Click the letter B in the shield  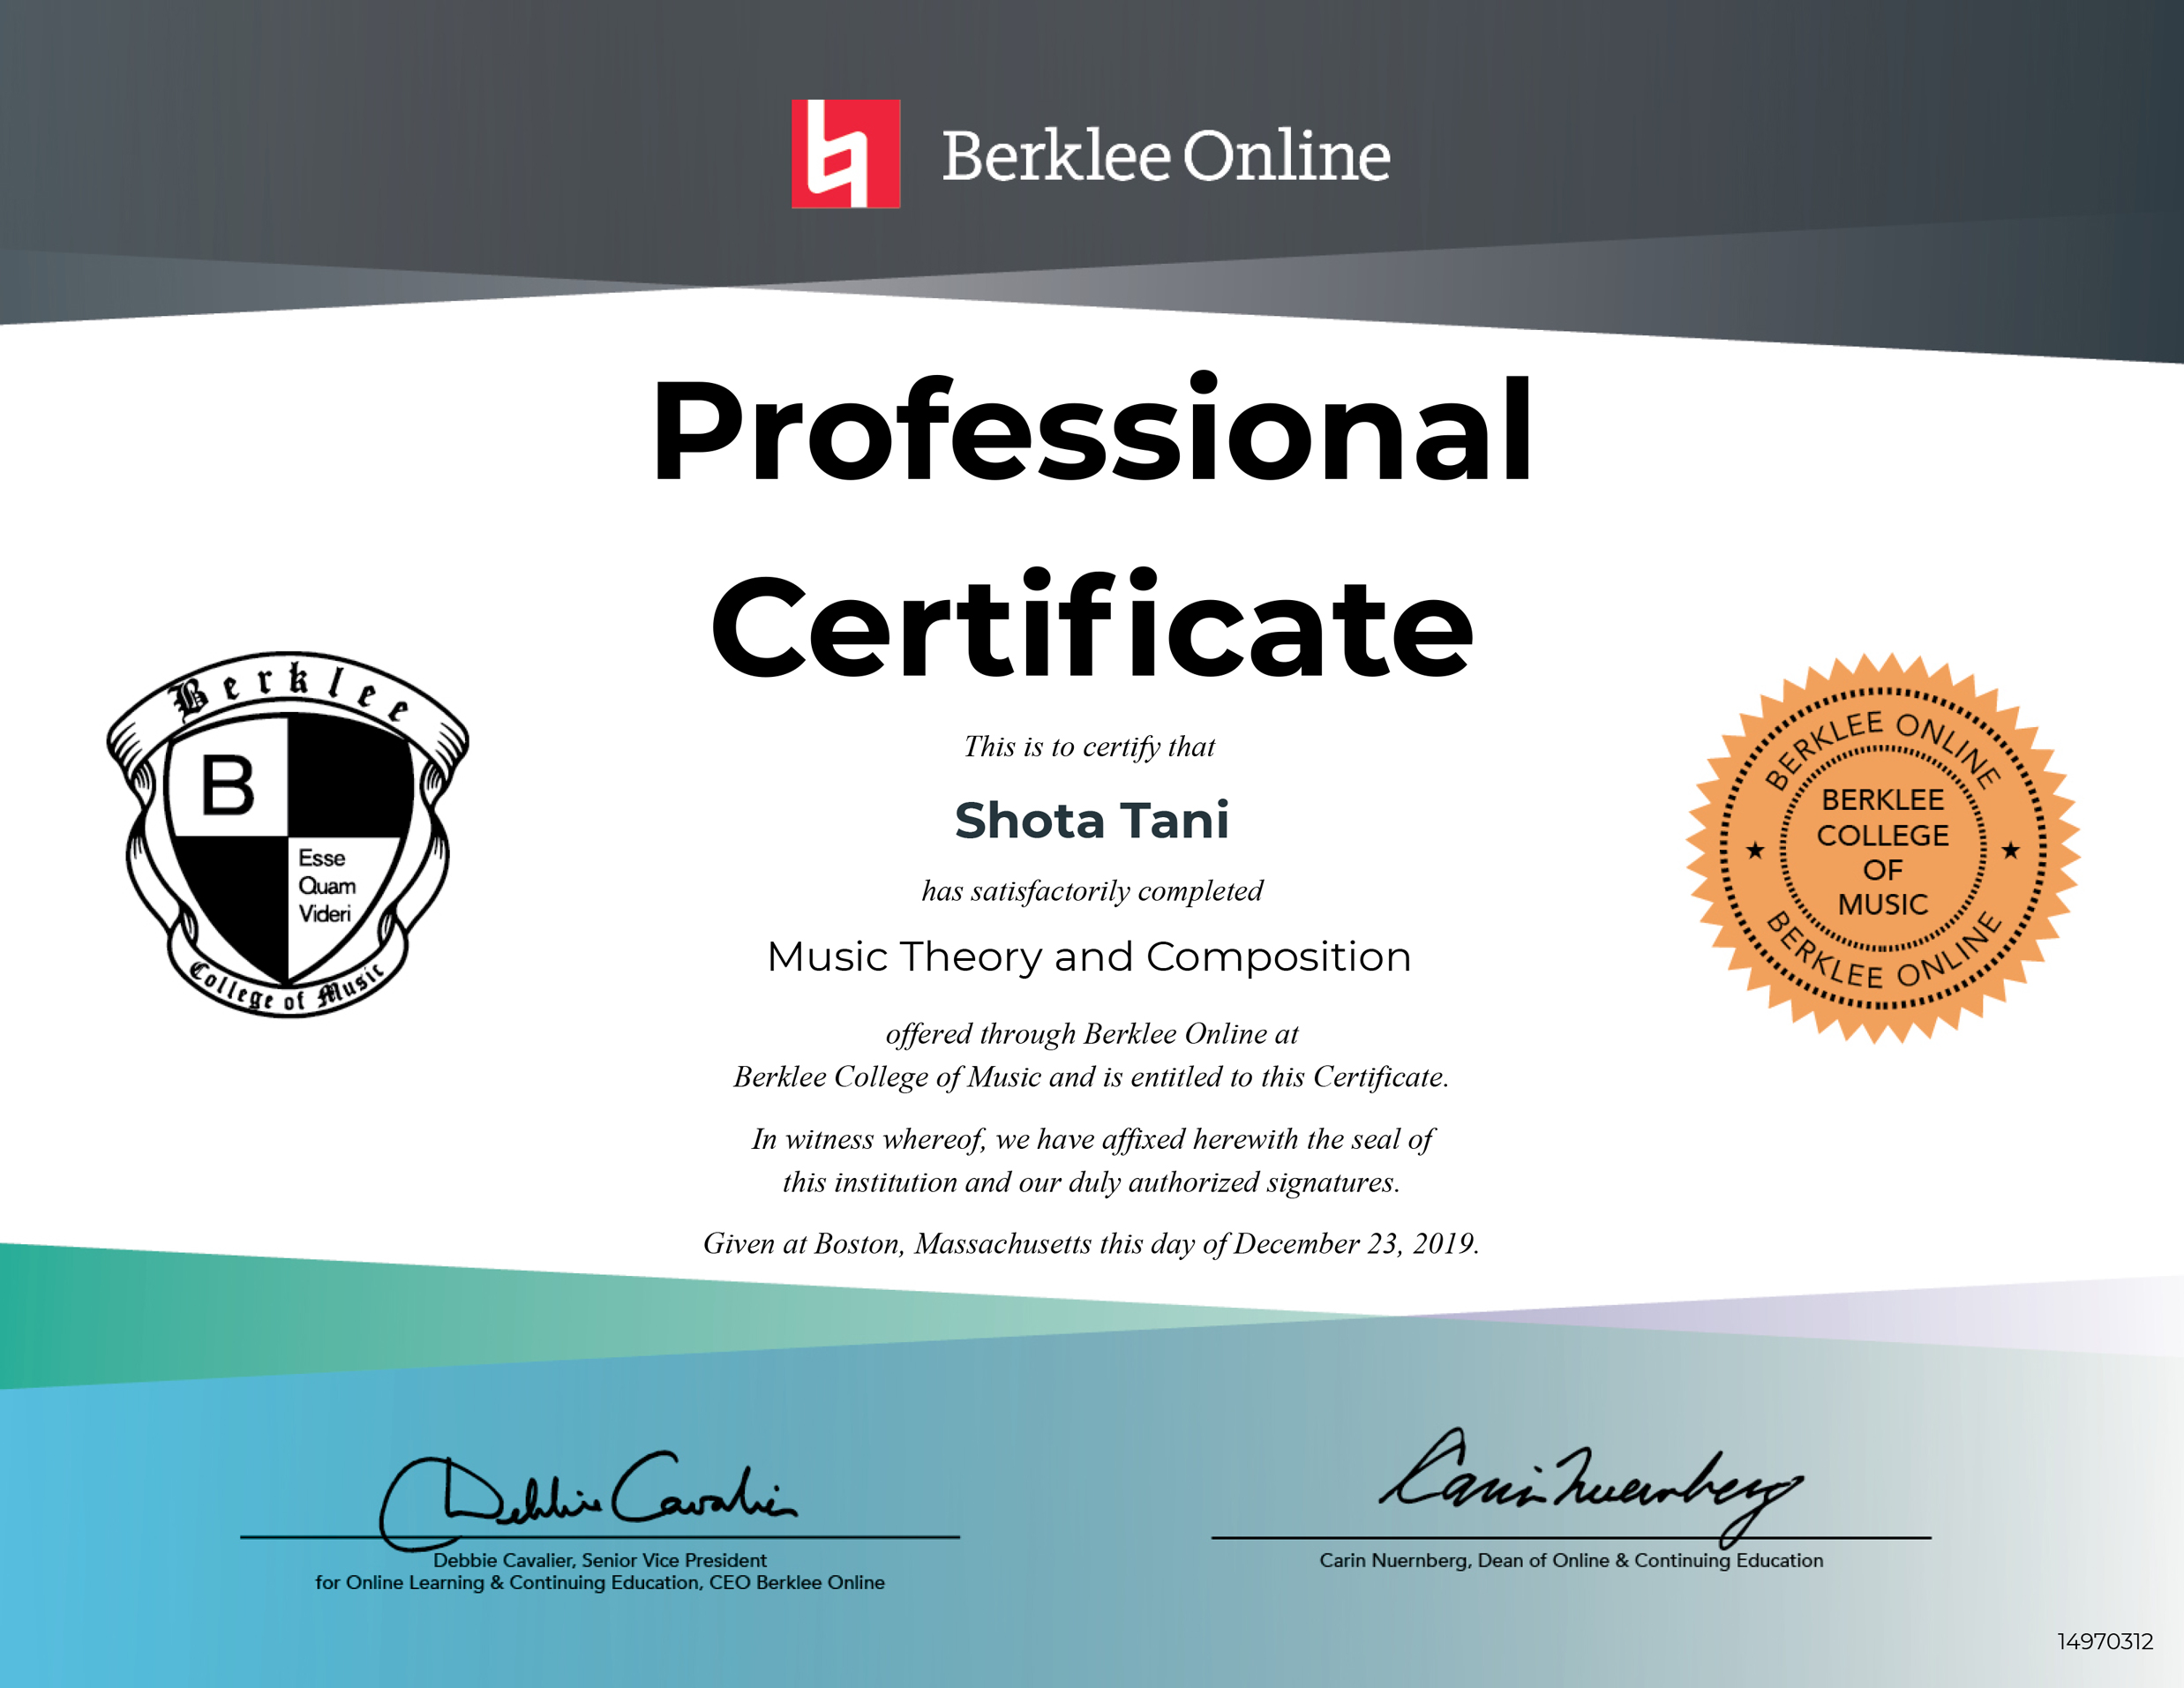tap(228, 786)
